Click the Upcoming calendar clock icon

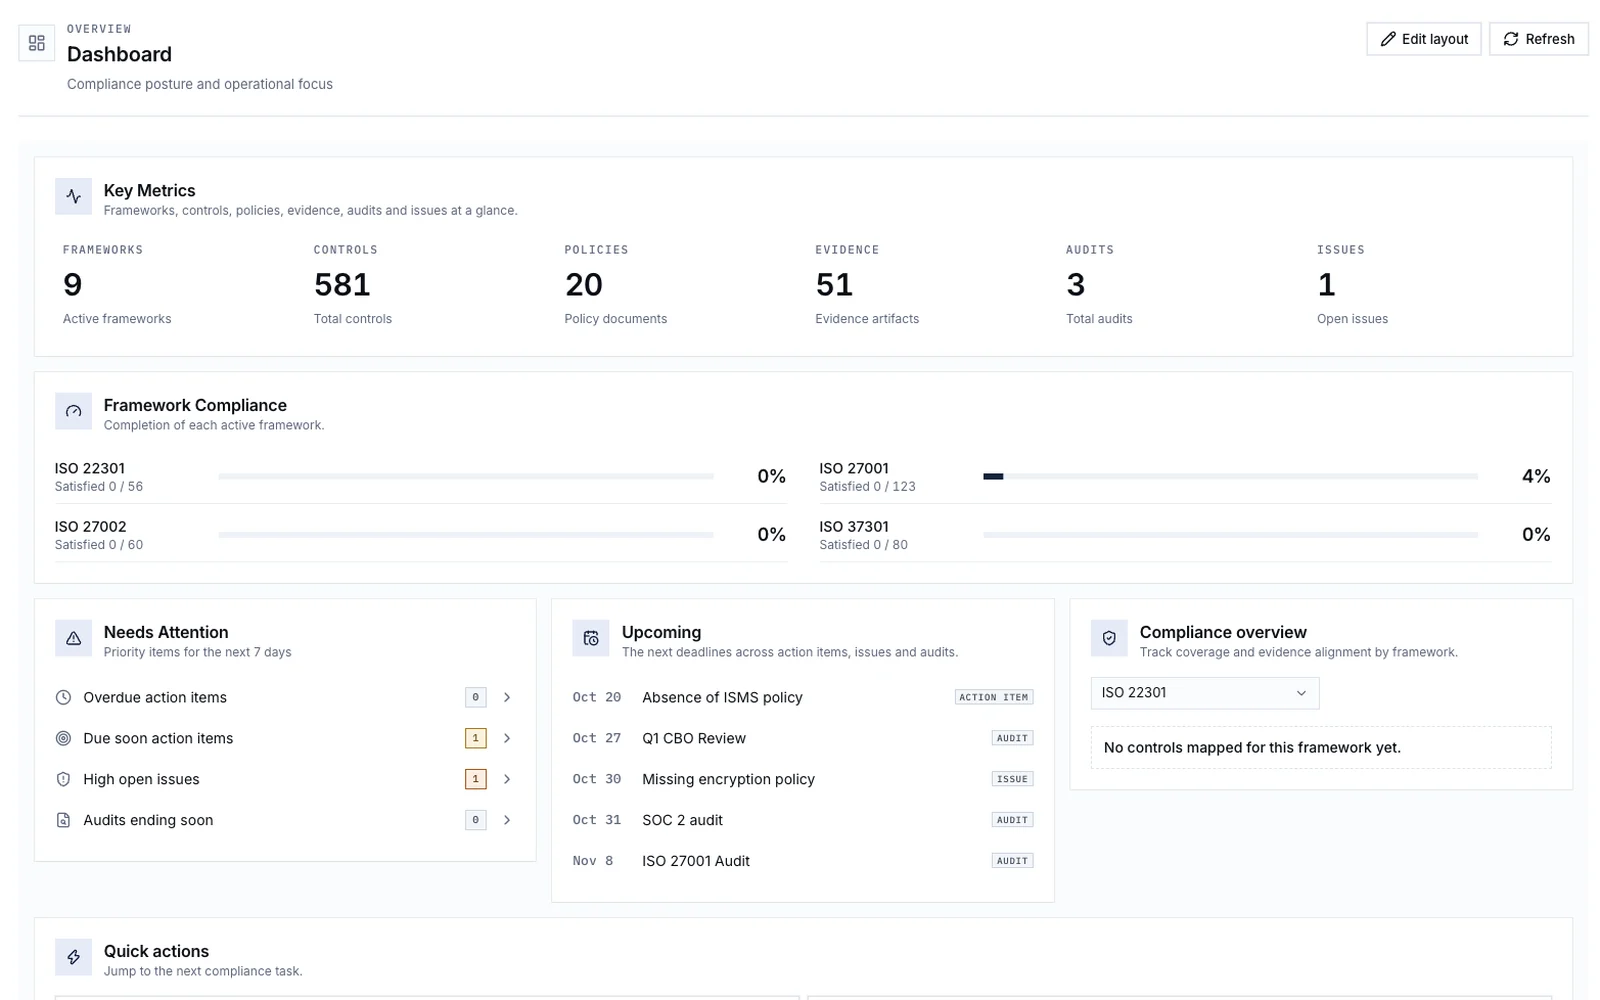coord(591,638)
